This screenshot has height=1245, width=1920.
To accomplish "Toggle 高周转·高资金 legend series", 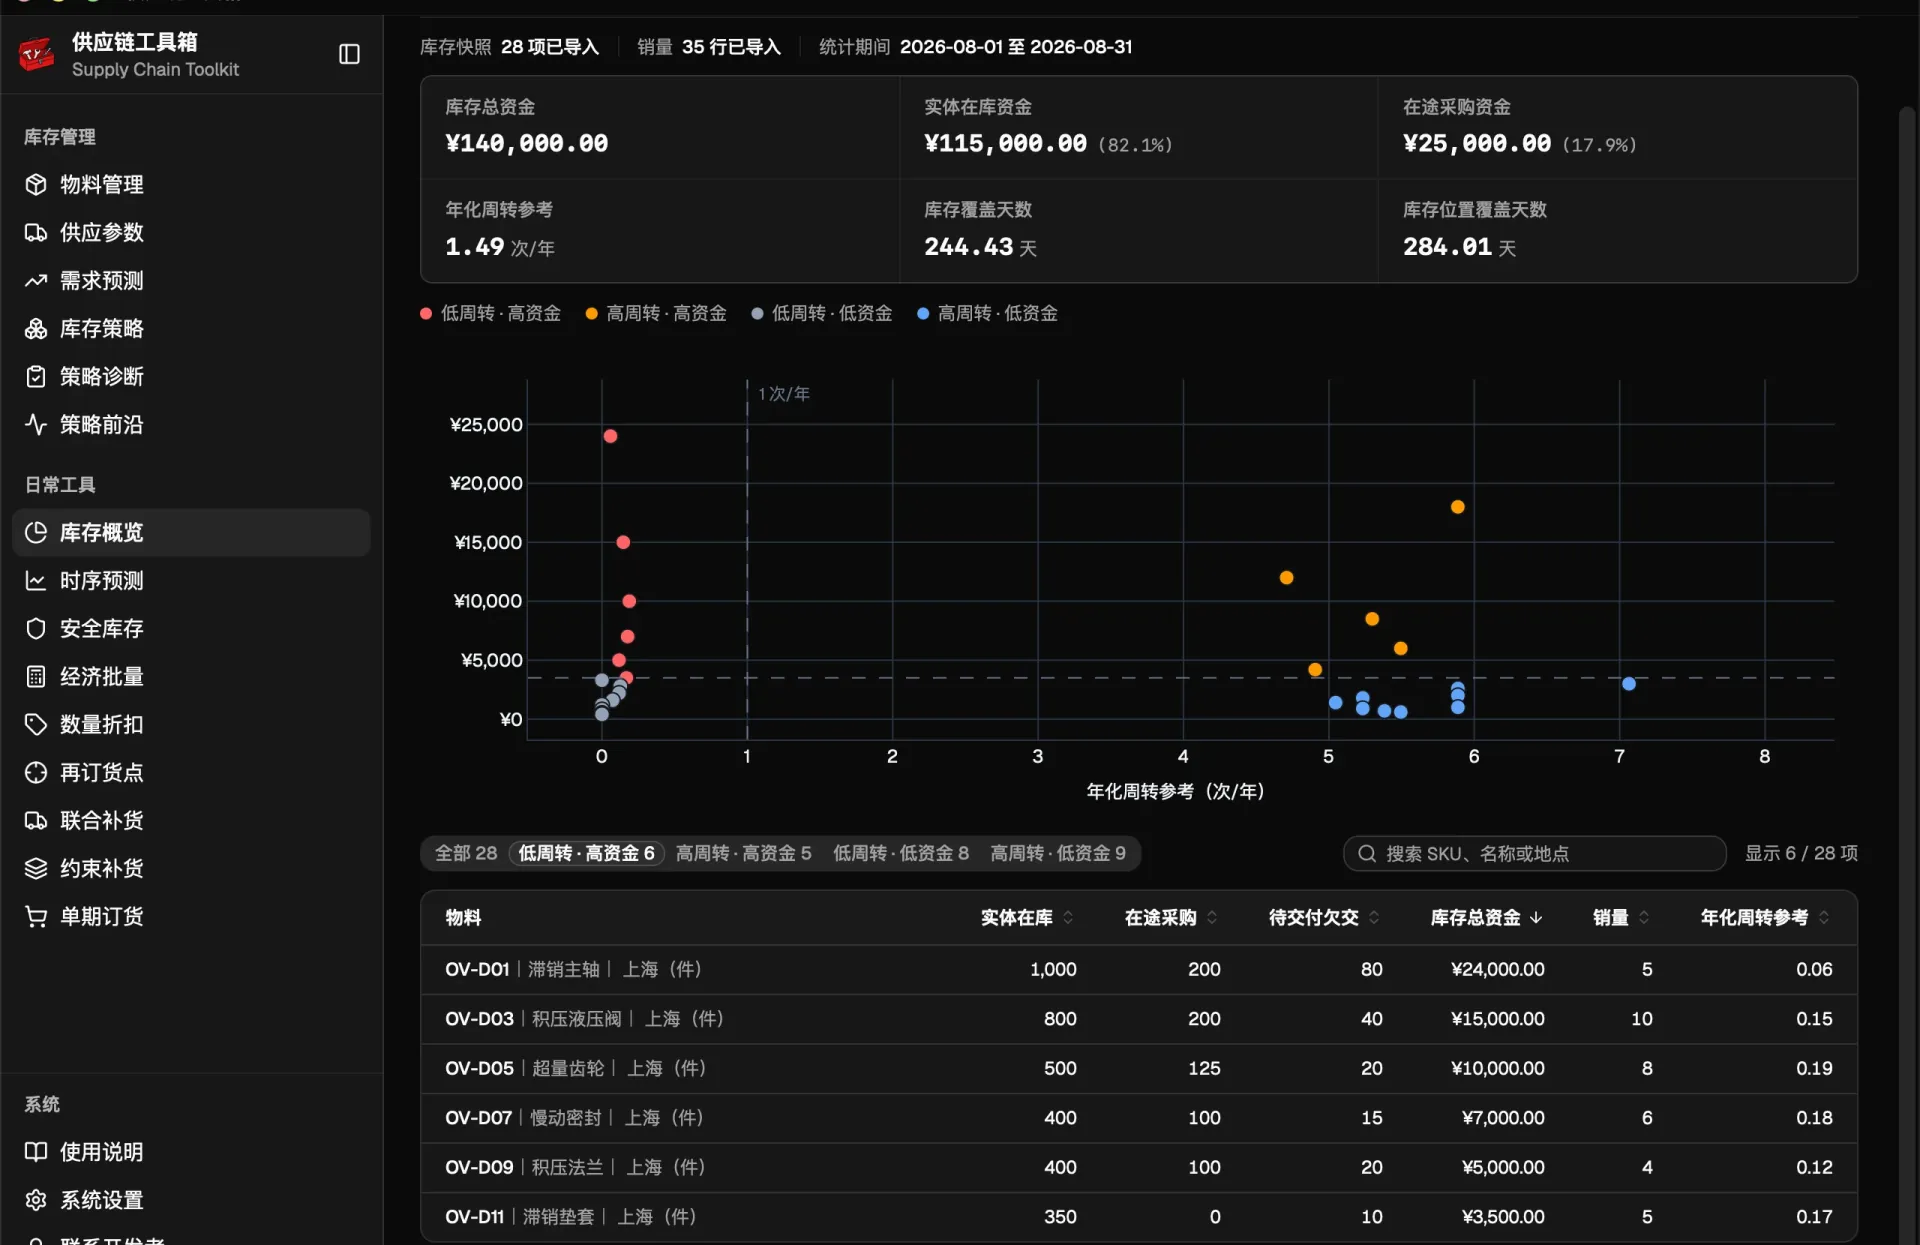I will click(x=655, y=314).
